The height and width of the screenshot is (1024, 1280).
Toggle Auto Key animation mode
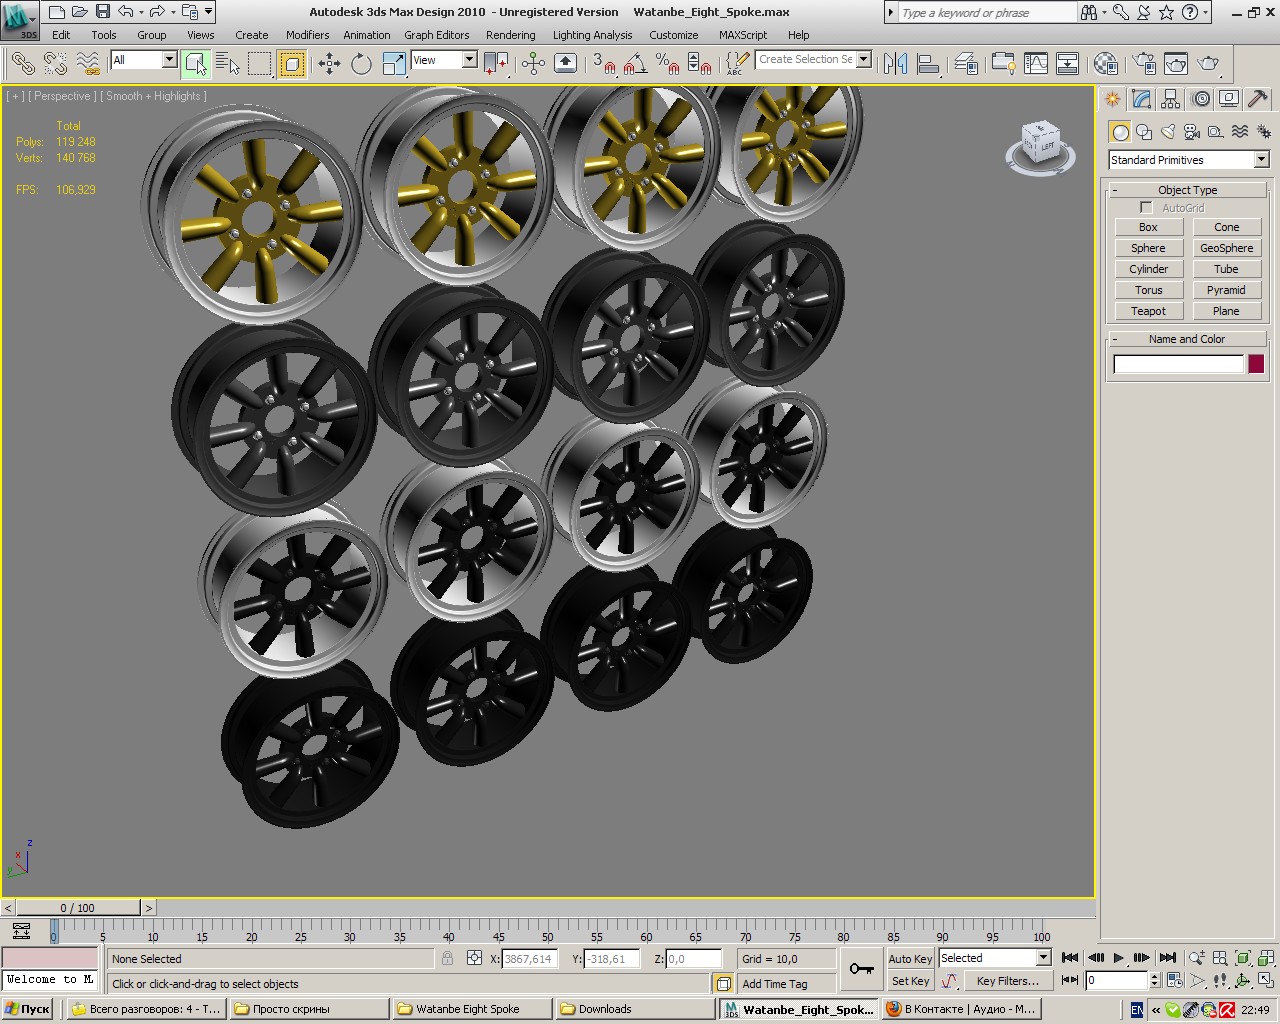click(909, 958)
